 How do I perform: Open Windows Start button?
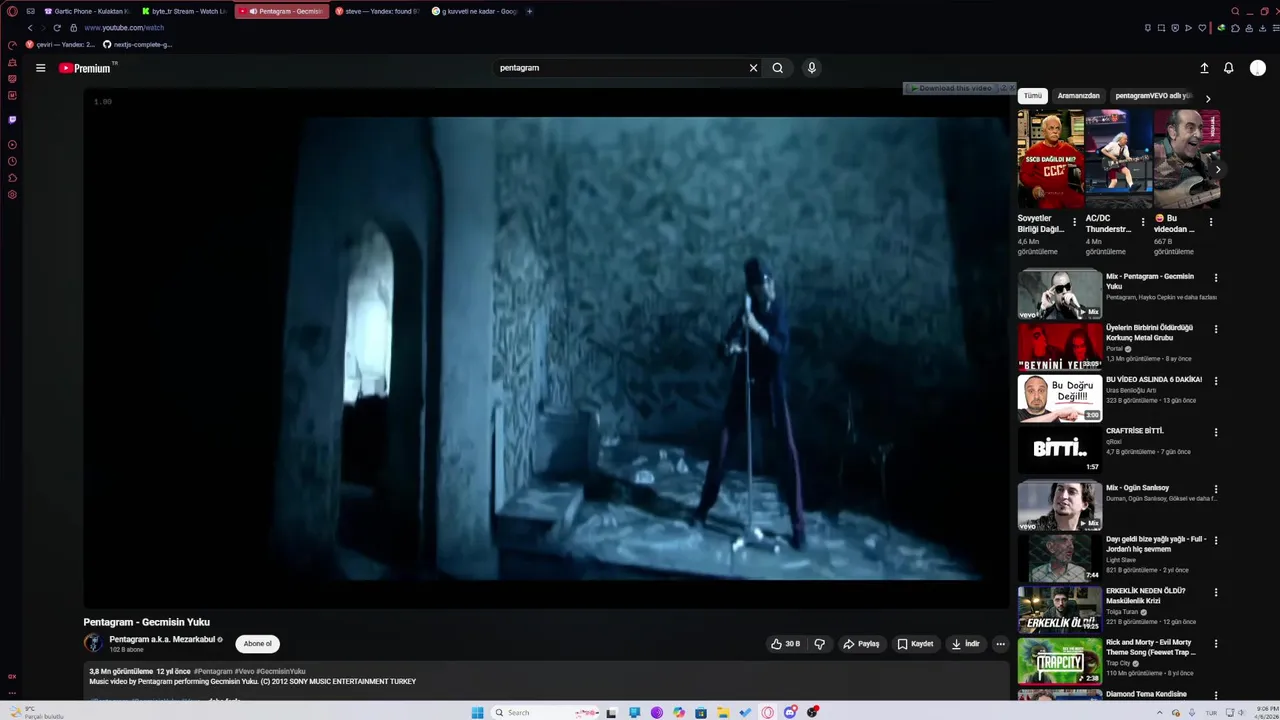[x=477, y=712]
